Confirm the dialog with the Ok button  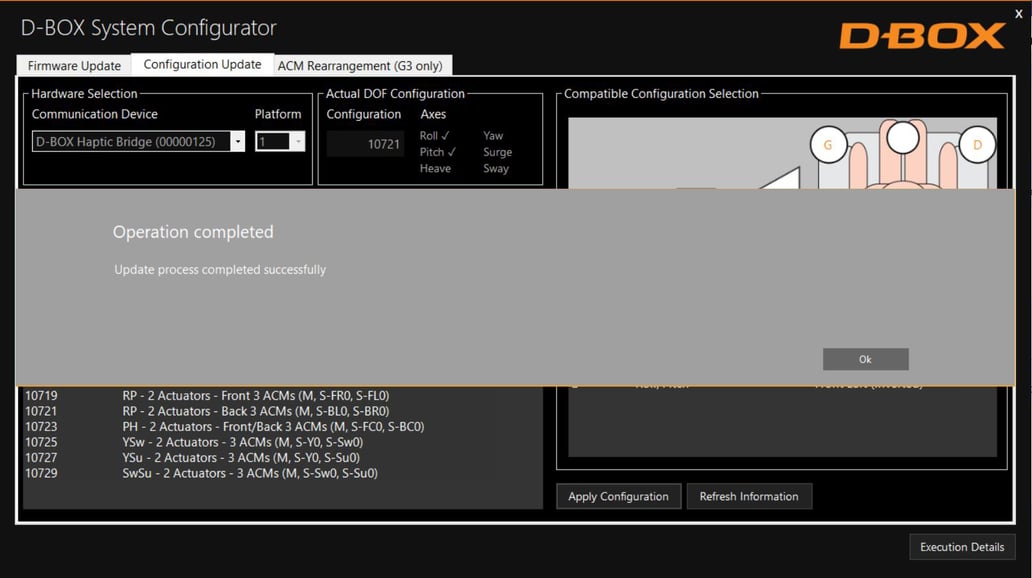(x=865, y=359)
